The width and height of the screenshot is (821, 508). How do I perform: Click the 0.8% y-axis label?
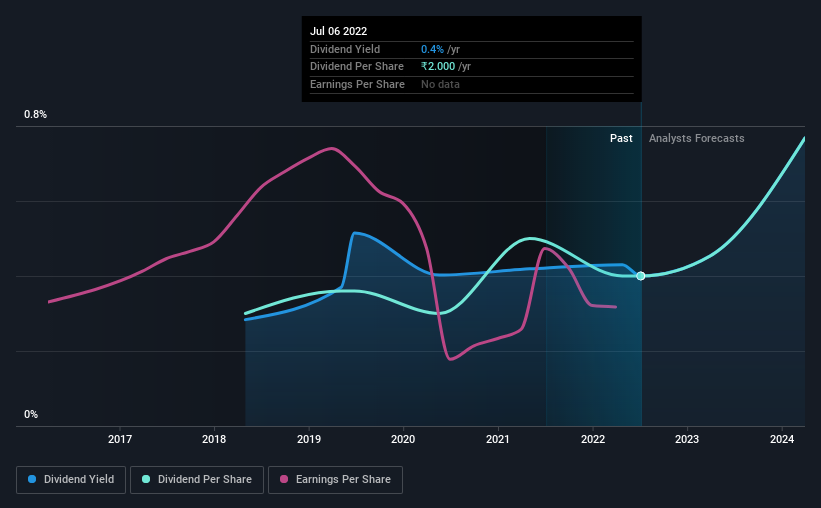[x=36, y=114]
